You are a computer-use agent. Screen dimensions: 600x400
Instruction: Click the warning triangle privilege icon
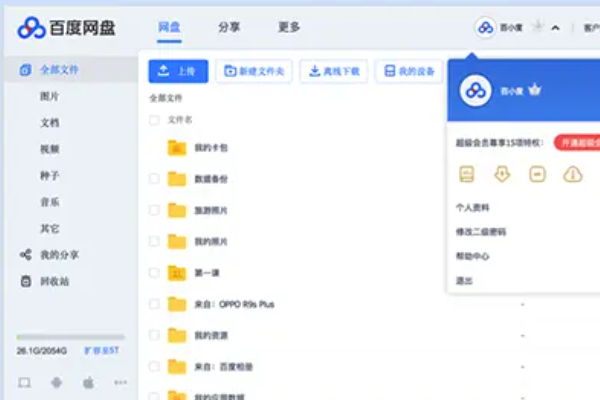pyautogui.click(x=573, y=175)
